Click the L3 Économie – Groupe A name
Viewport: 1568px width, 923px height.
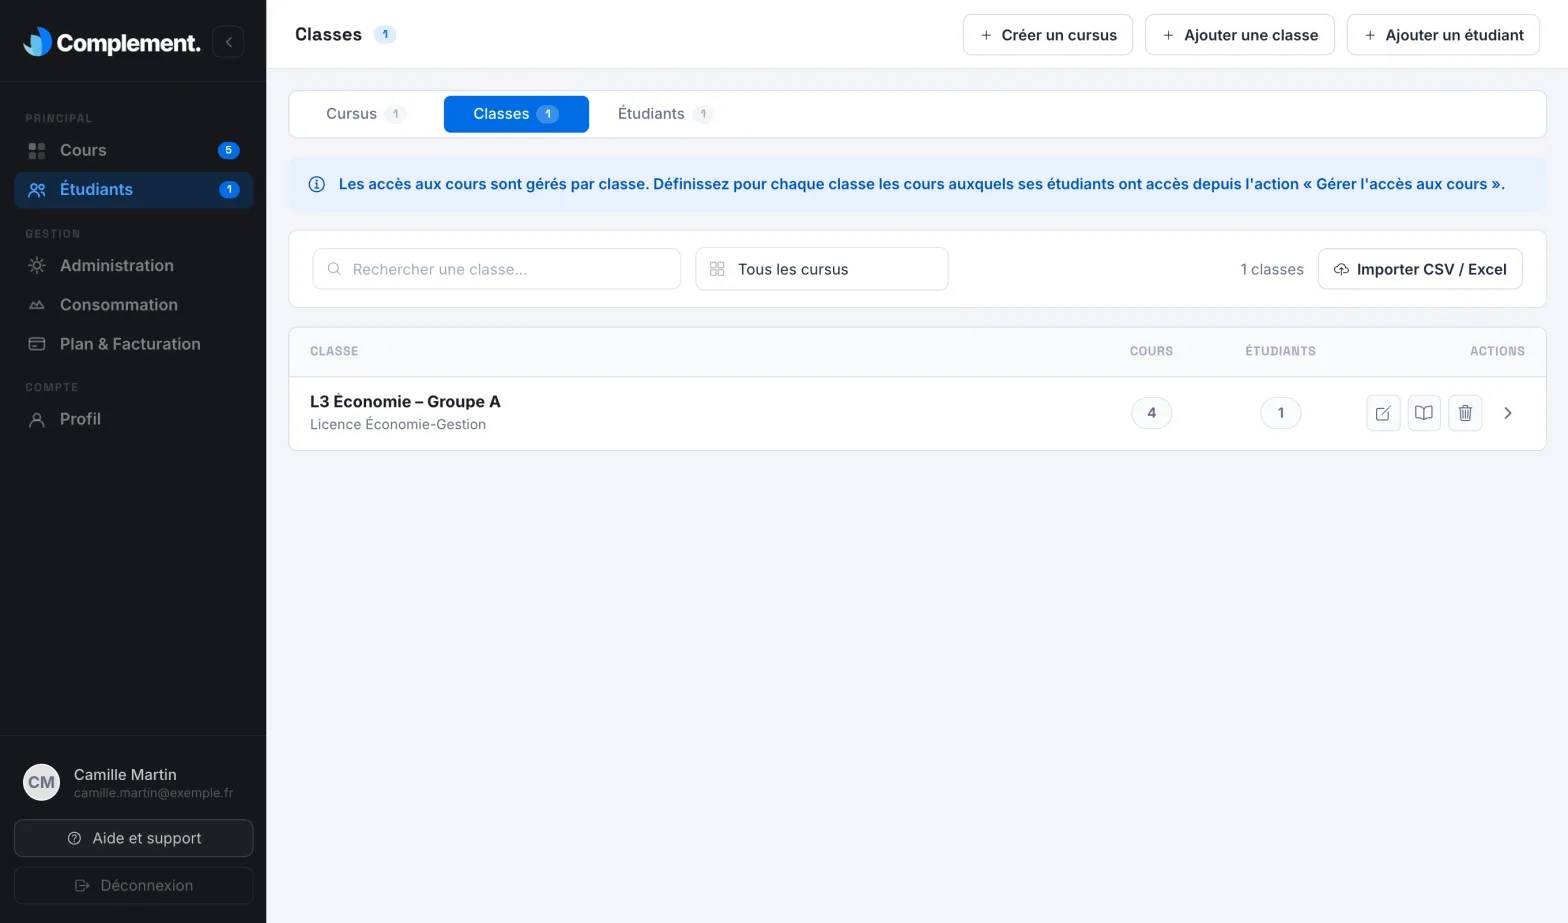click(x=405, y=401)
